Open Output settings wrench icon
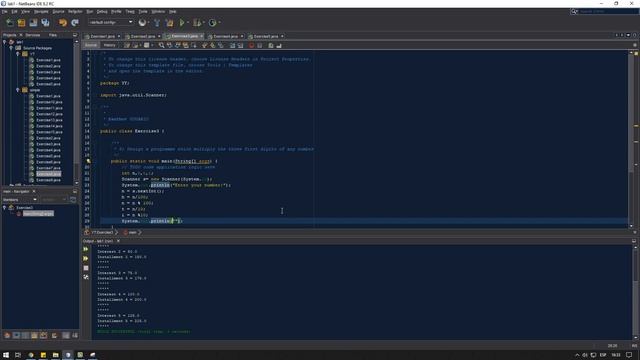 coord(86,277)
